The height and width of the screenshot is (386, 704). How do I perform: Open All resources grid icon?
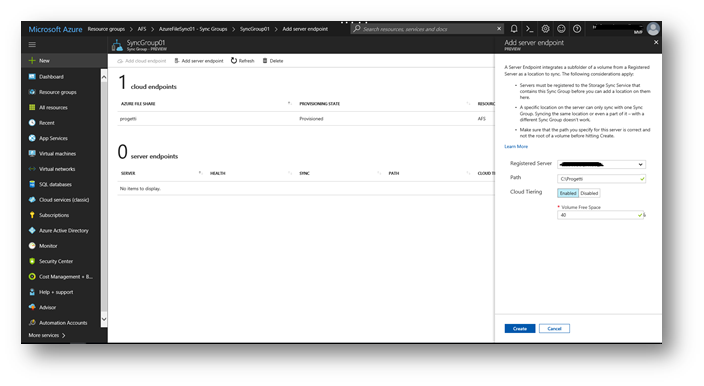(32, 107)
